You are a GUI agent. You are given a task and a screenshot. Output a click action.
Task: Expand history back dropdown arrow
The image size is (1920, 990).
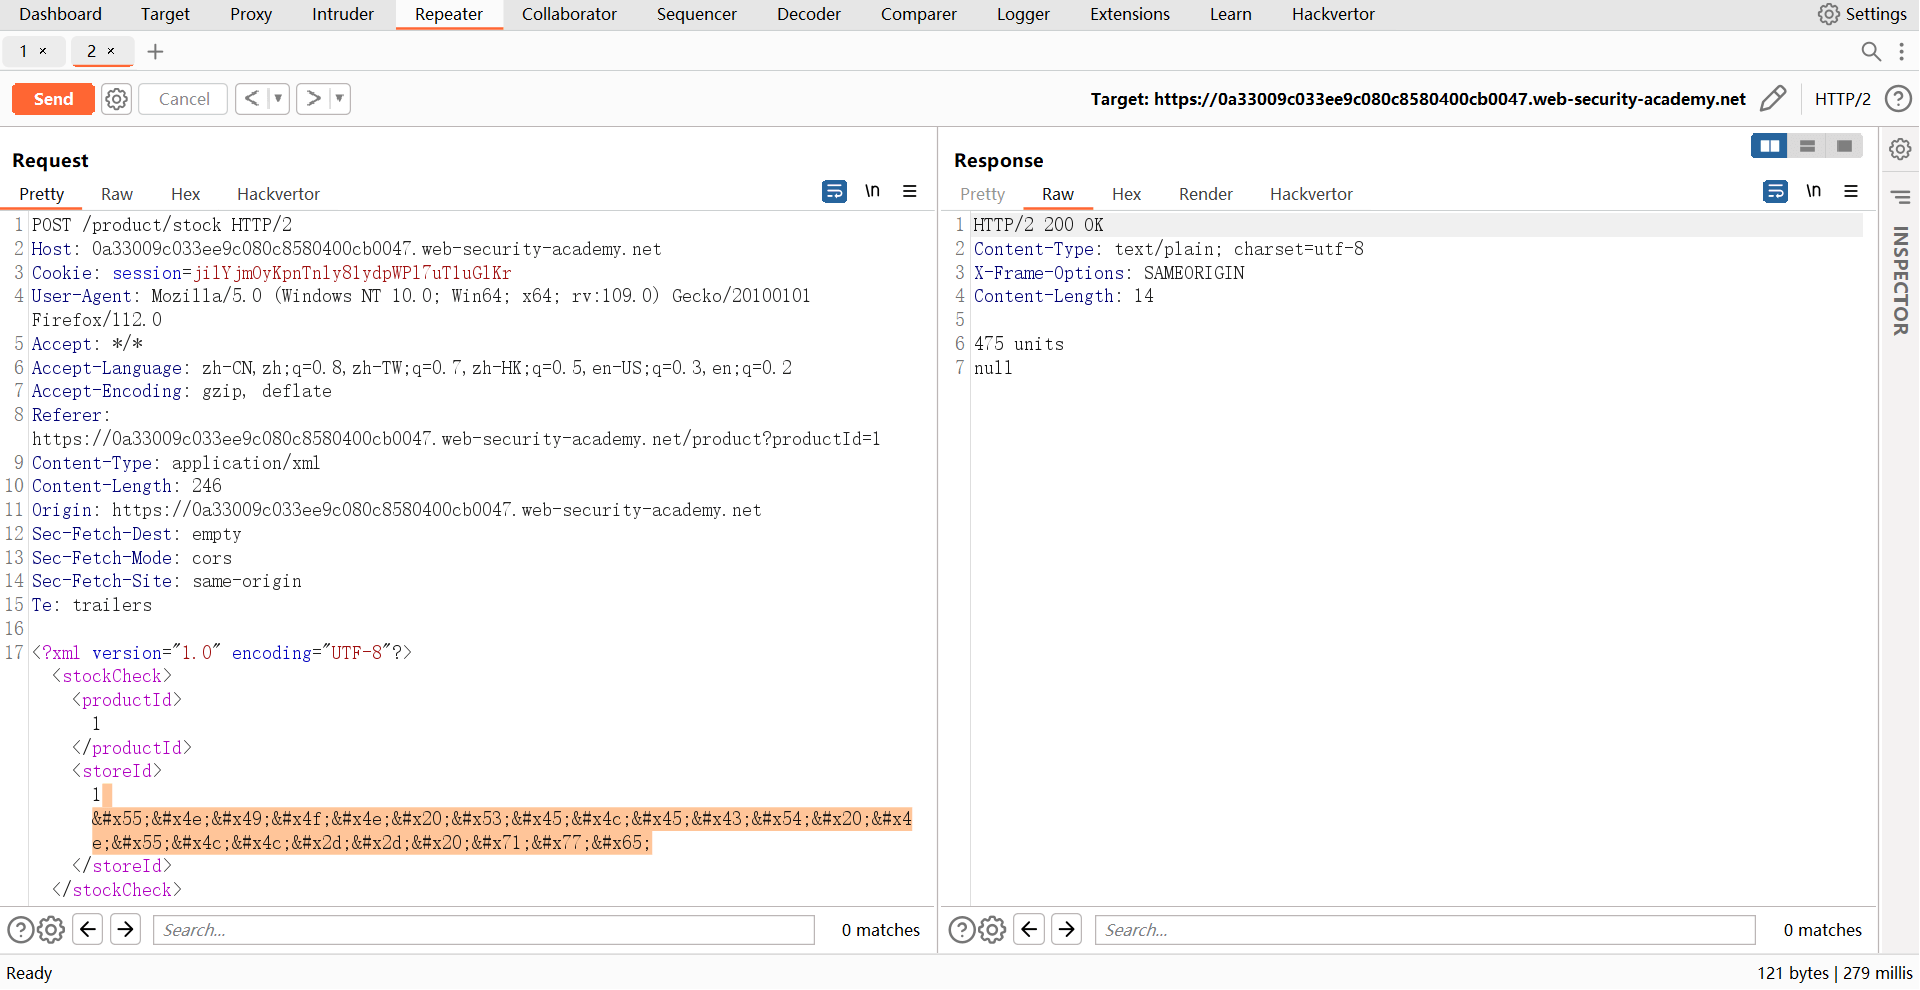click(x=278, y=99)
